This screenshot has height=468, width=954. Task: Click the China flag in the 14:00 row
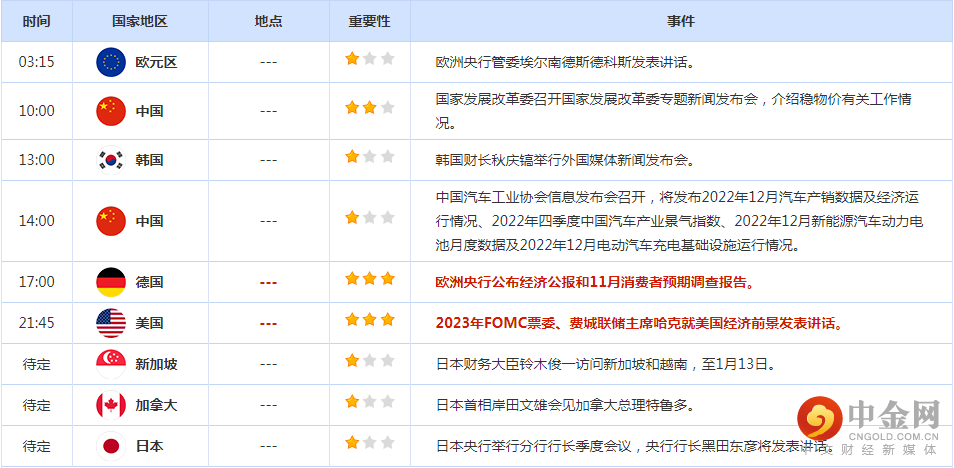(110, 220)
